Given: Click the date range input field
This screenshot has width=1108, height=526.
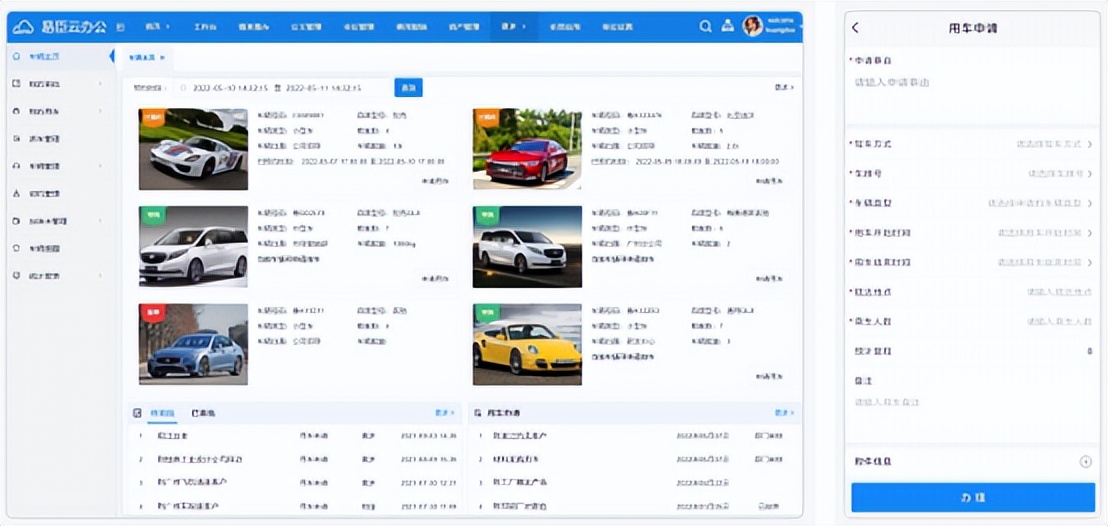Looking at the screenshot, I should [280, 88].
